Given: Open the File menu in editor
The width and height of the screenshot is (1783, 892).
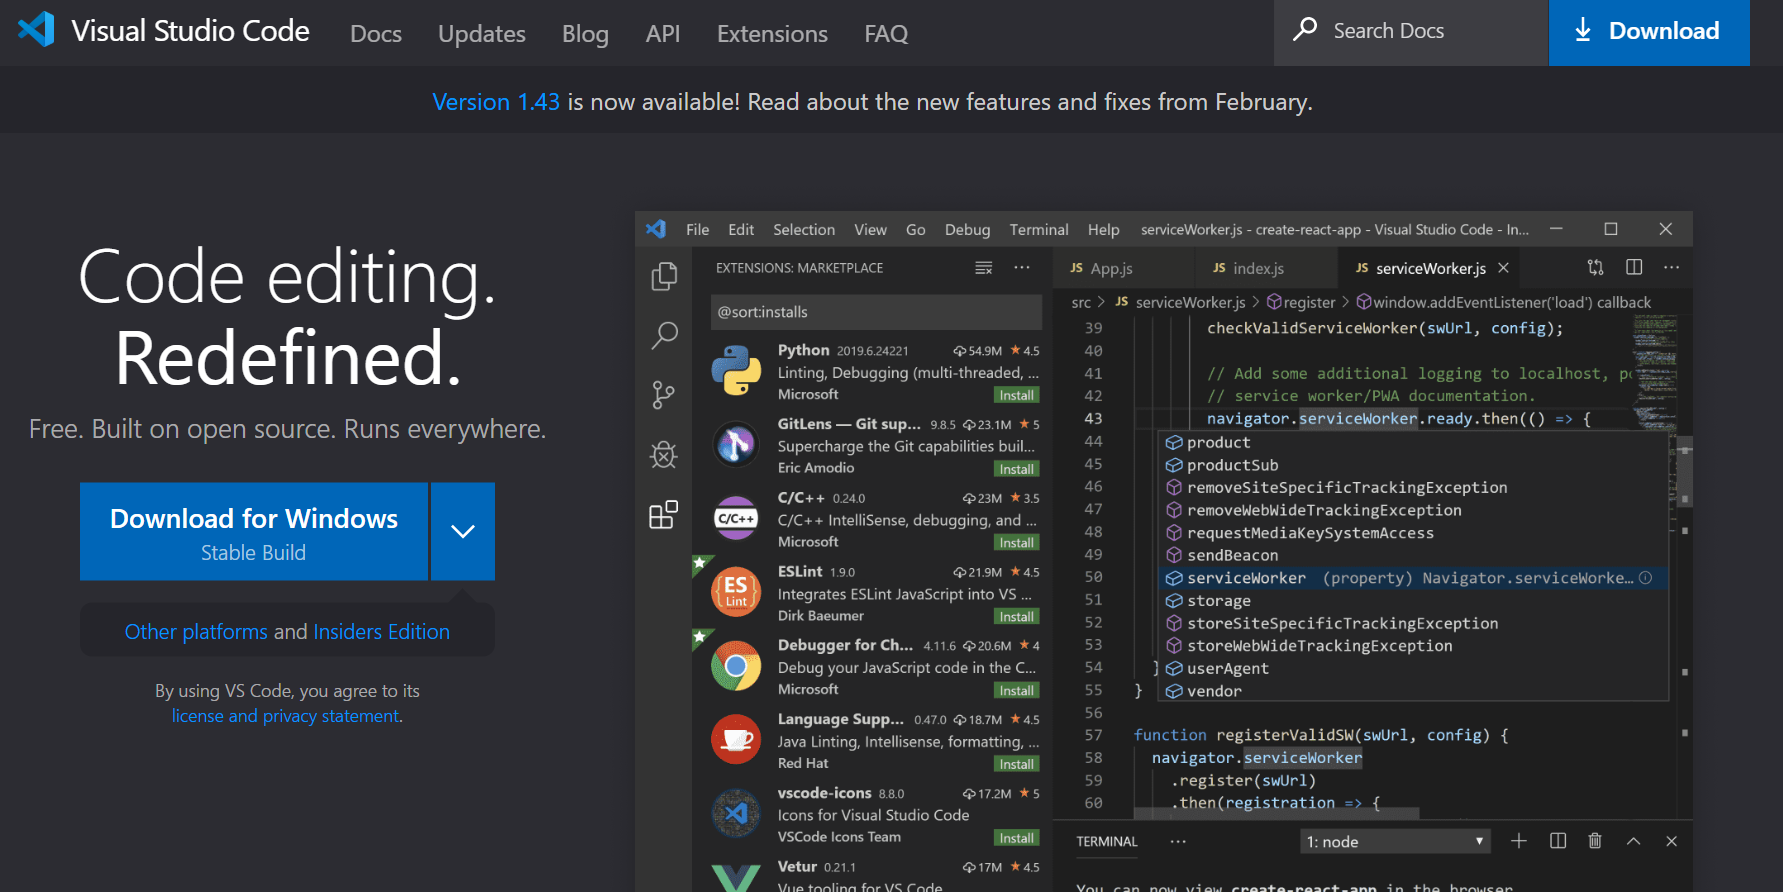Looking at the screenshot, I should (697, 229).
